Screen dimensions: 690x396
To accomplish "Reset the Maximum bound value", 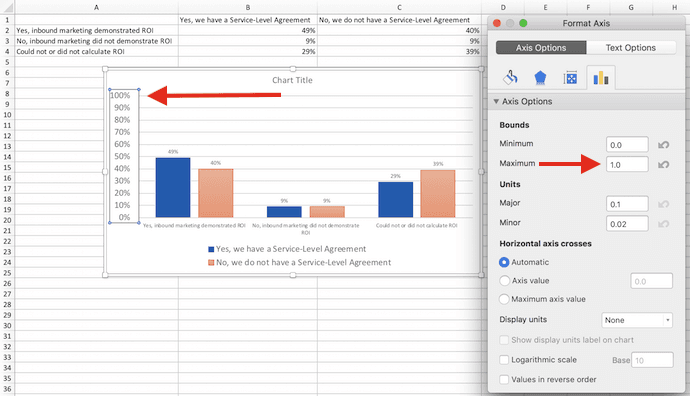I will click(x=664, y=165).
